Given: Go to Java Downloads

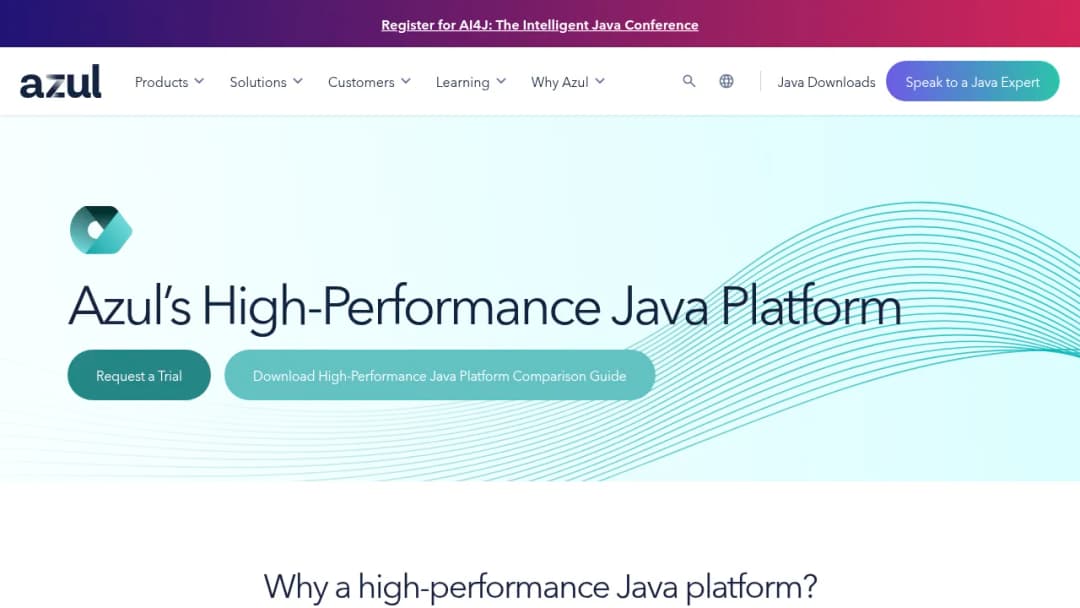Looking at the screenshot, I should point(826,82).
